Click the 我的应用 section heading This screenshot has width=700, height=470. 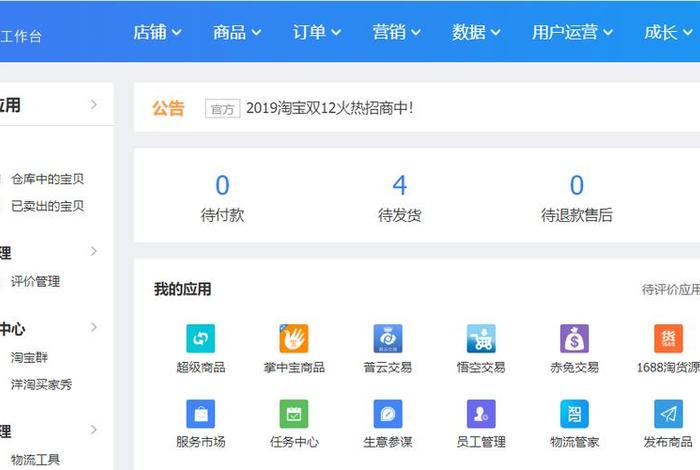click(x=183, y=289)
